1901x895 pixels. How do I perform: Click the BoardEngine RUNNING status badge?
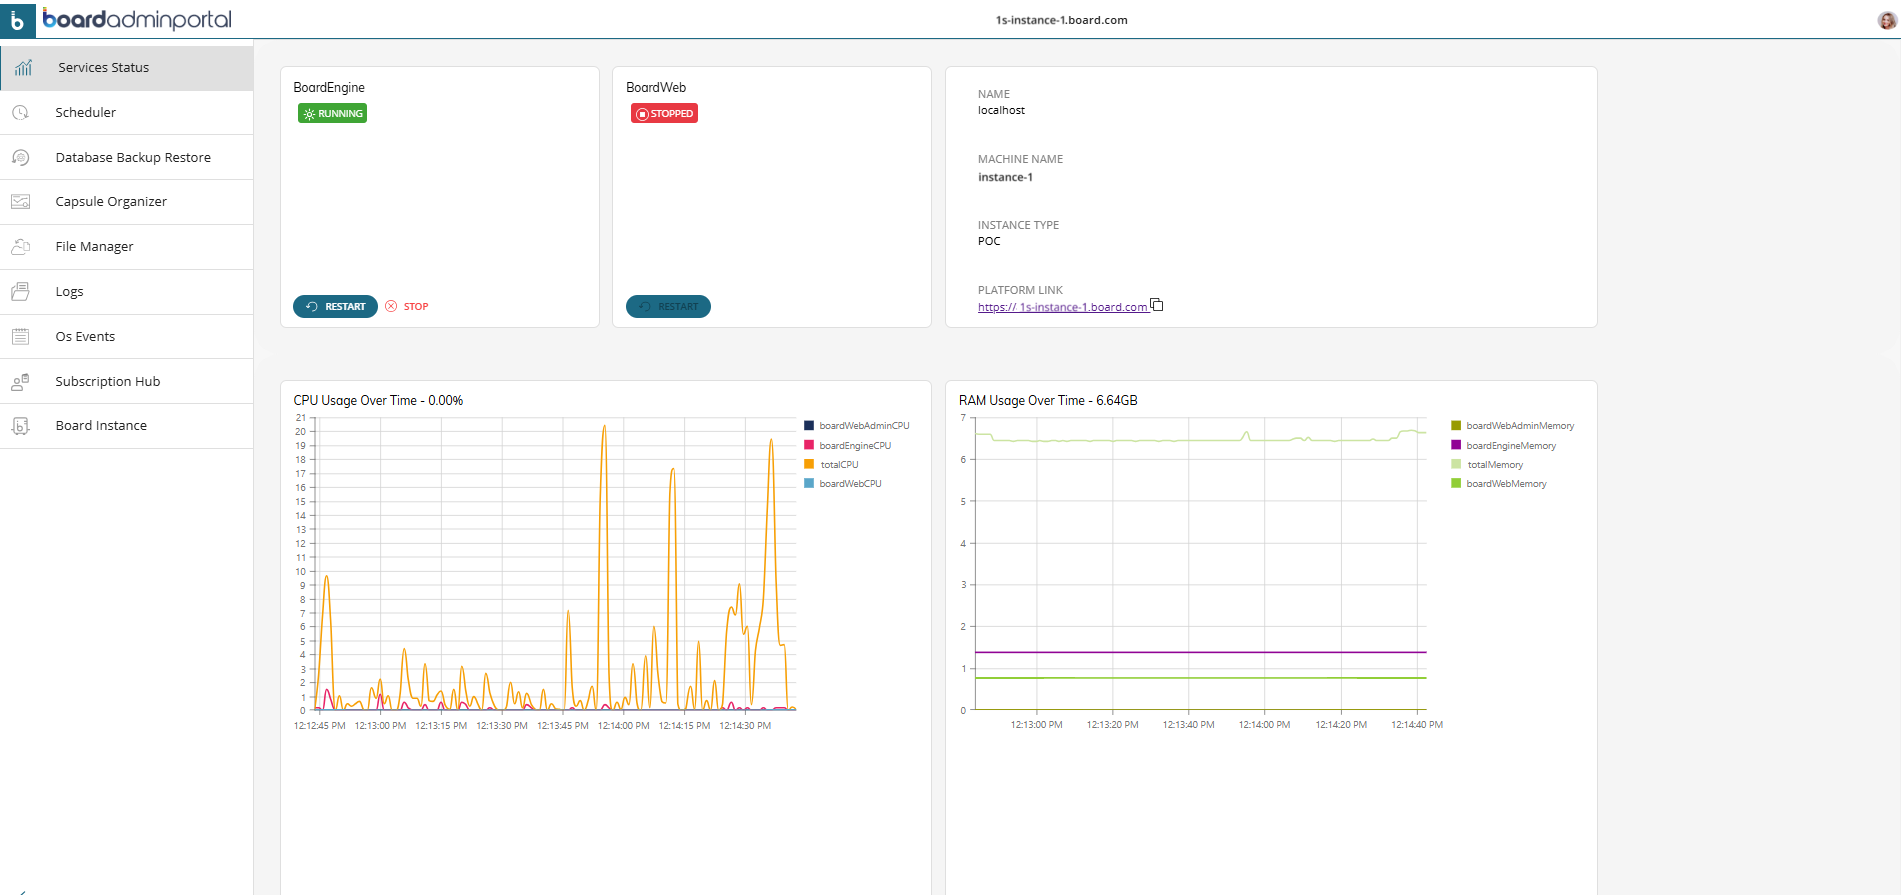click(333, 113)
